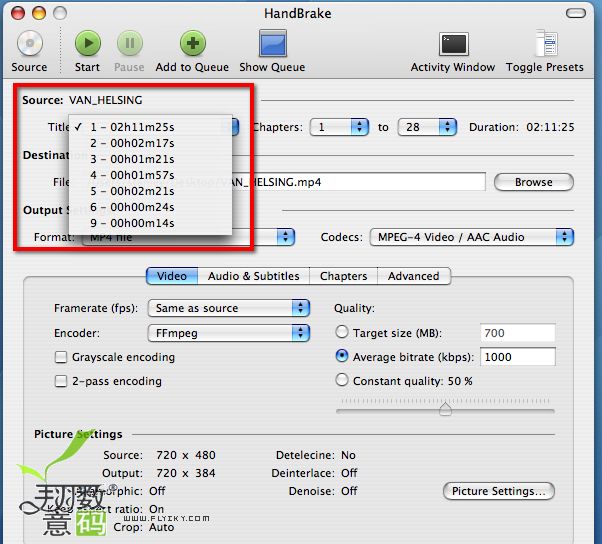The height and width of the screenshot is (544, 602).
Task: Toggle Presets drawer icon
Action: [546, 43]
